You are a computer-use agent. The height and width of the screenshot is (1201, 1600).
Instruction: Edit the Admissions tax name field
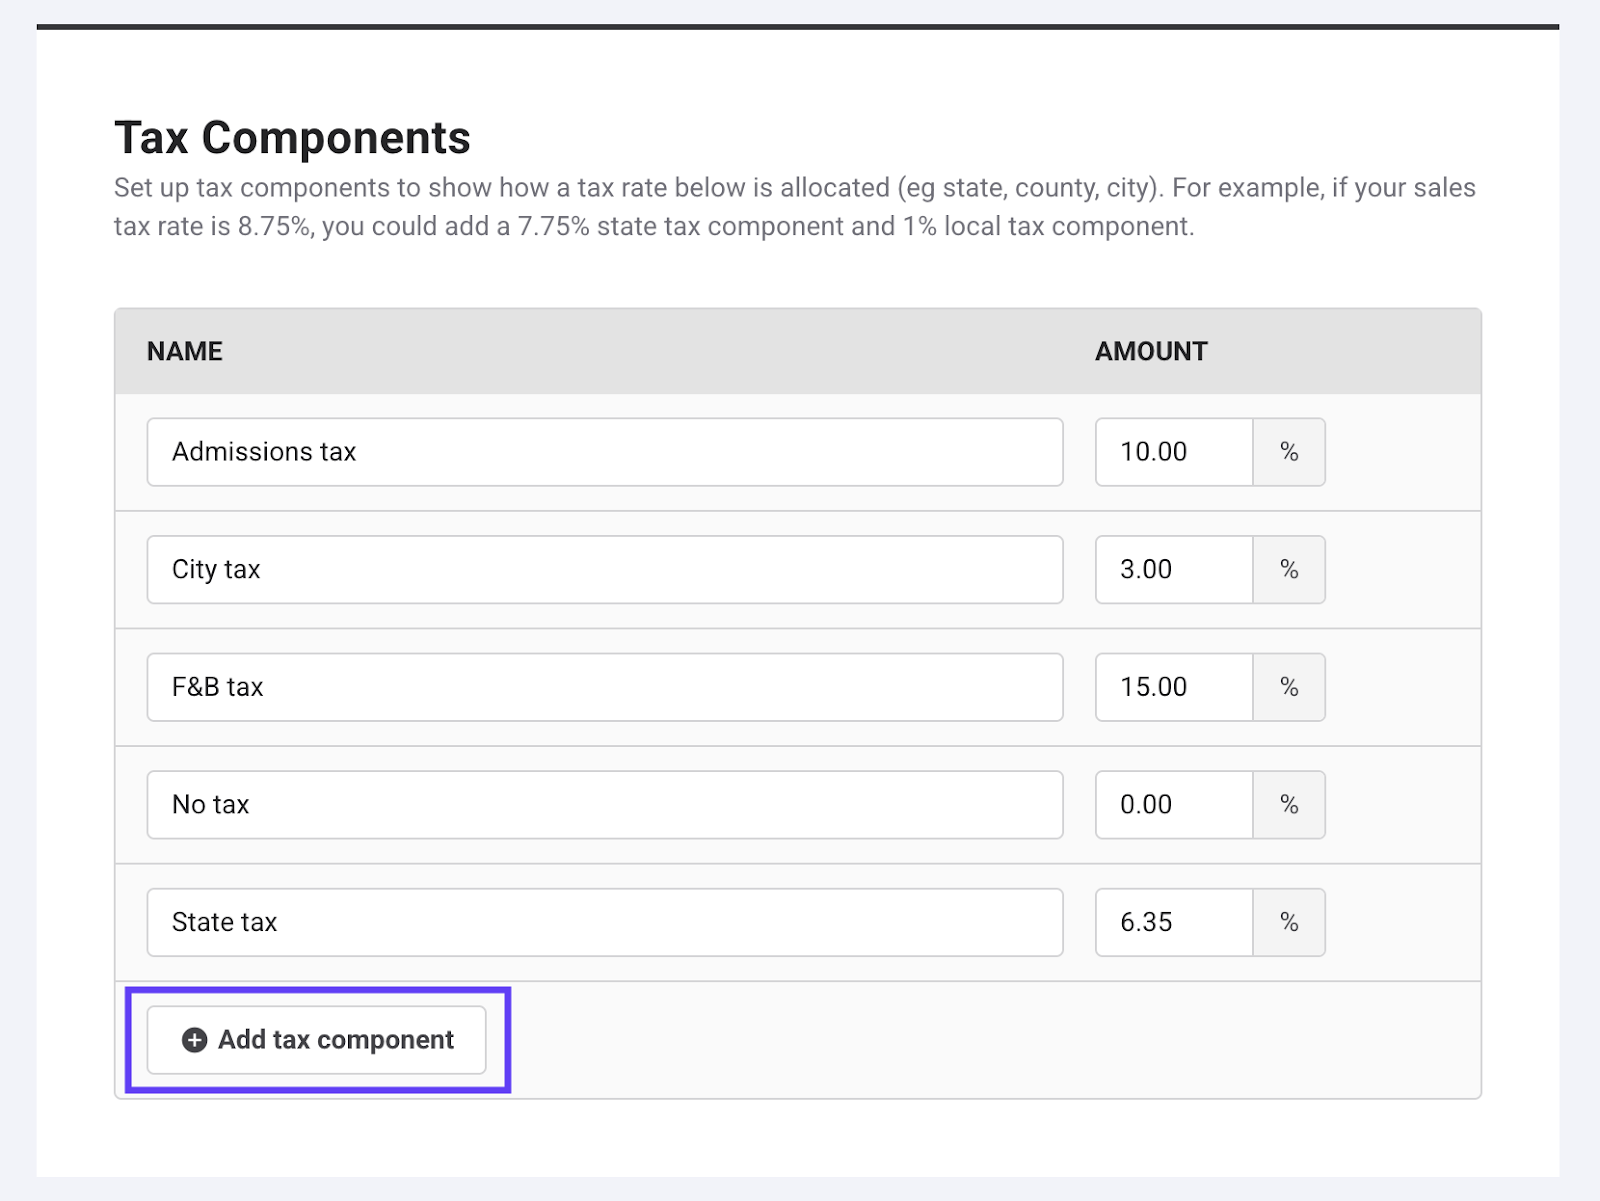[604, 452]
